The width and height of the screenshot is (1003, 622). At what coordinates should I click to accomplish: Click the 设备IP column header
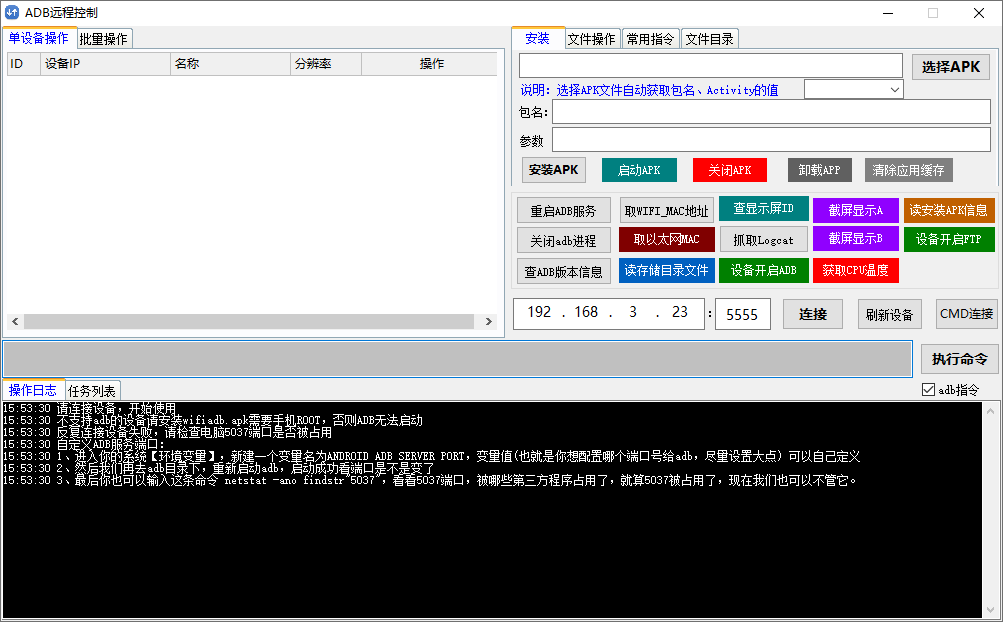[x=105, y=63]
